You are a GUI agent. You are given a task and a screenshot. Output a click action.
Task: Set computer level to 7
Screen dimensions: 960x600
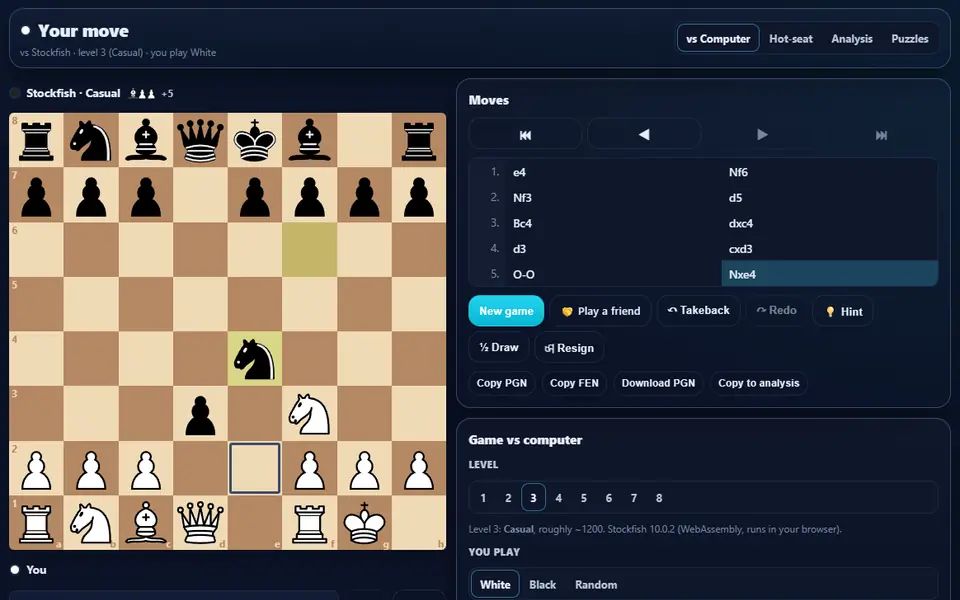[x=634, y=498]
